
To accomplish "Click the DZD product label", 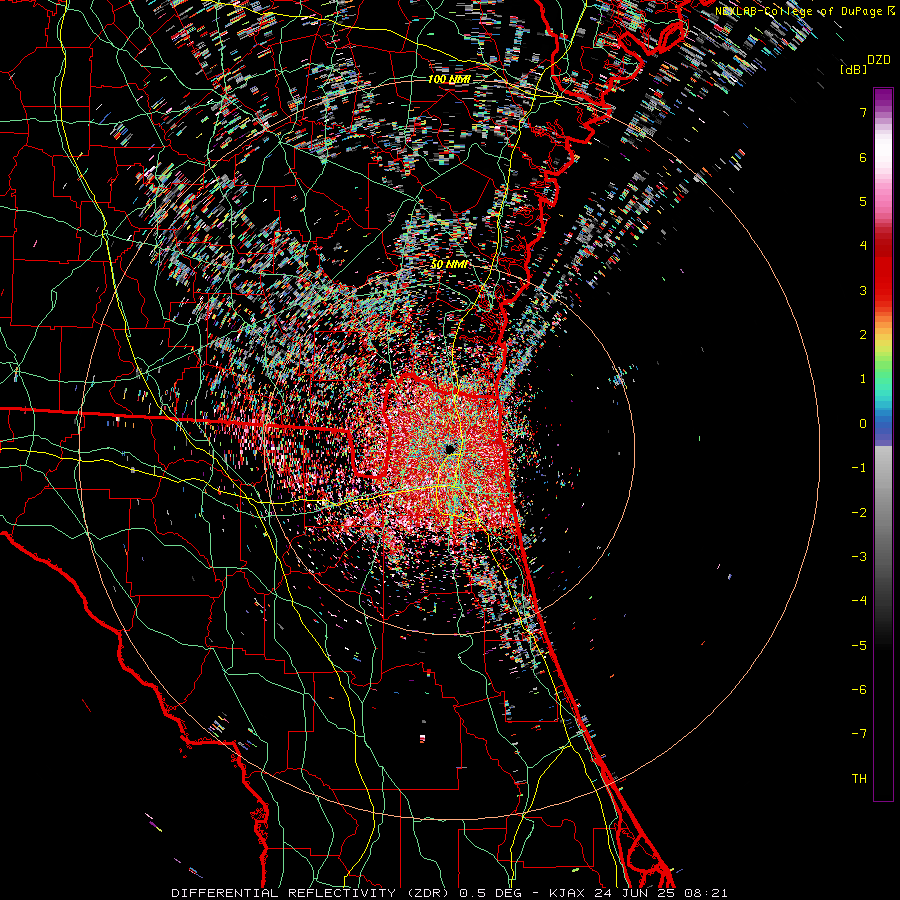I will 879,60.
